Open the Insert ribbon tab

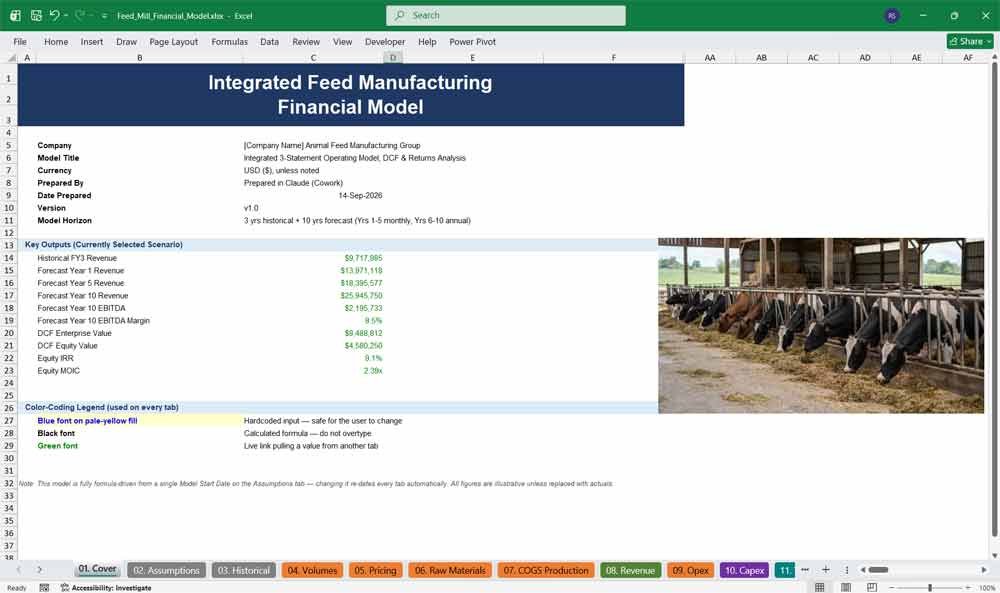point(92,41)
